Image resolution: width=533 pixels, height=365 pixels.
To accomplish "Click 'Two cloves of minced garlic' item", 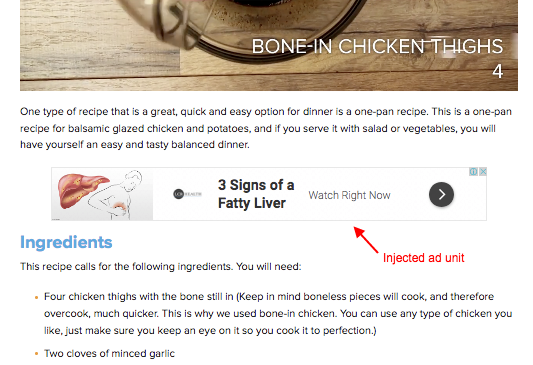I will pyautogui.click(x=109, y=354).
